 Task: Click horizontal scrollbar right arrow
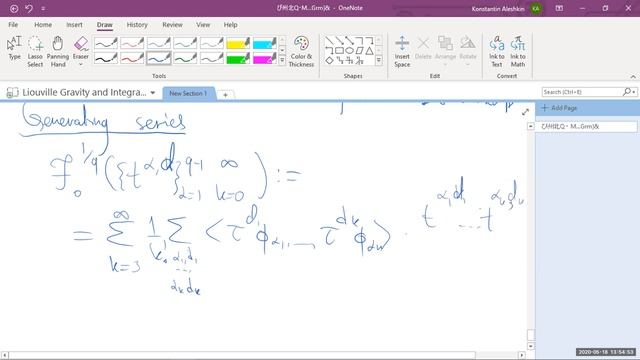point(522,355)
